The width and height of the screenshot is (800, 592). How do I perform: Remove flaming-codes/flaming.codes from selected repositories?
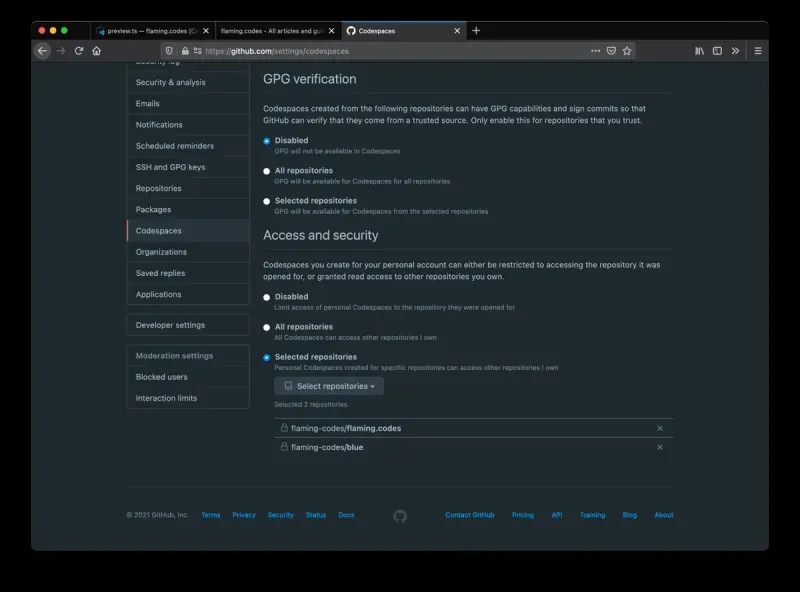tap(660, 428)
